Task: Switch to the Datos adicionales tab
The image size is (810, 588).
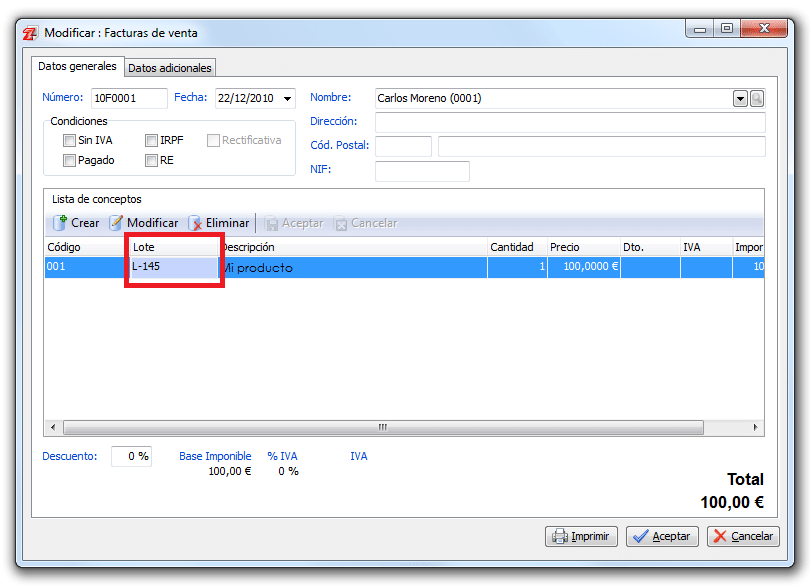Action: pos(169,67)
